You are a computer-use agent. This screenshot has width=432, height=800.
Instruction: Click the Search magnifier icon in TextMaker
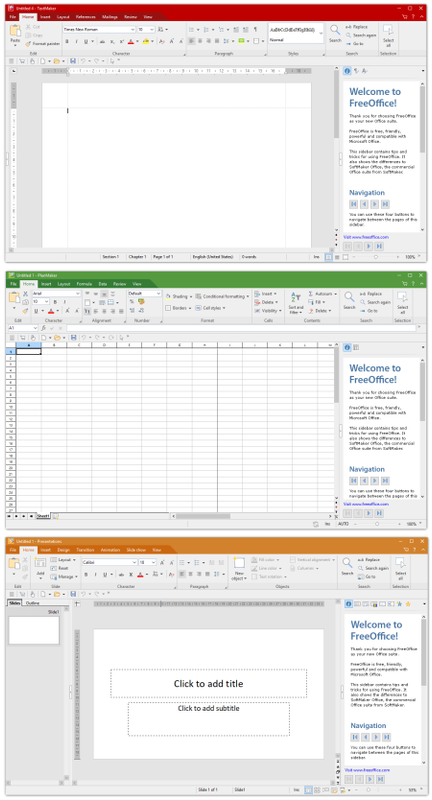click(x=335, y=30)
